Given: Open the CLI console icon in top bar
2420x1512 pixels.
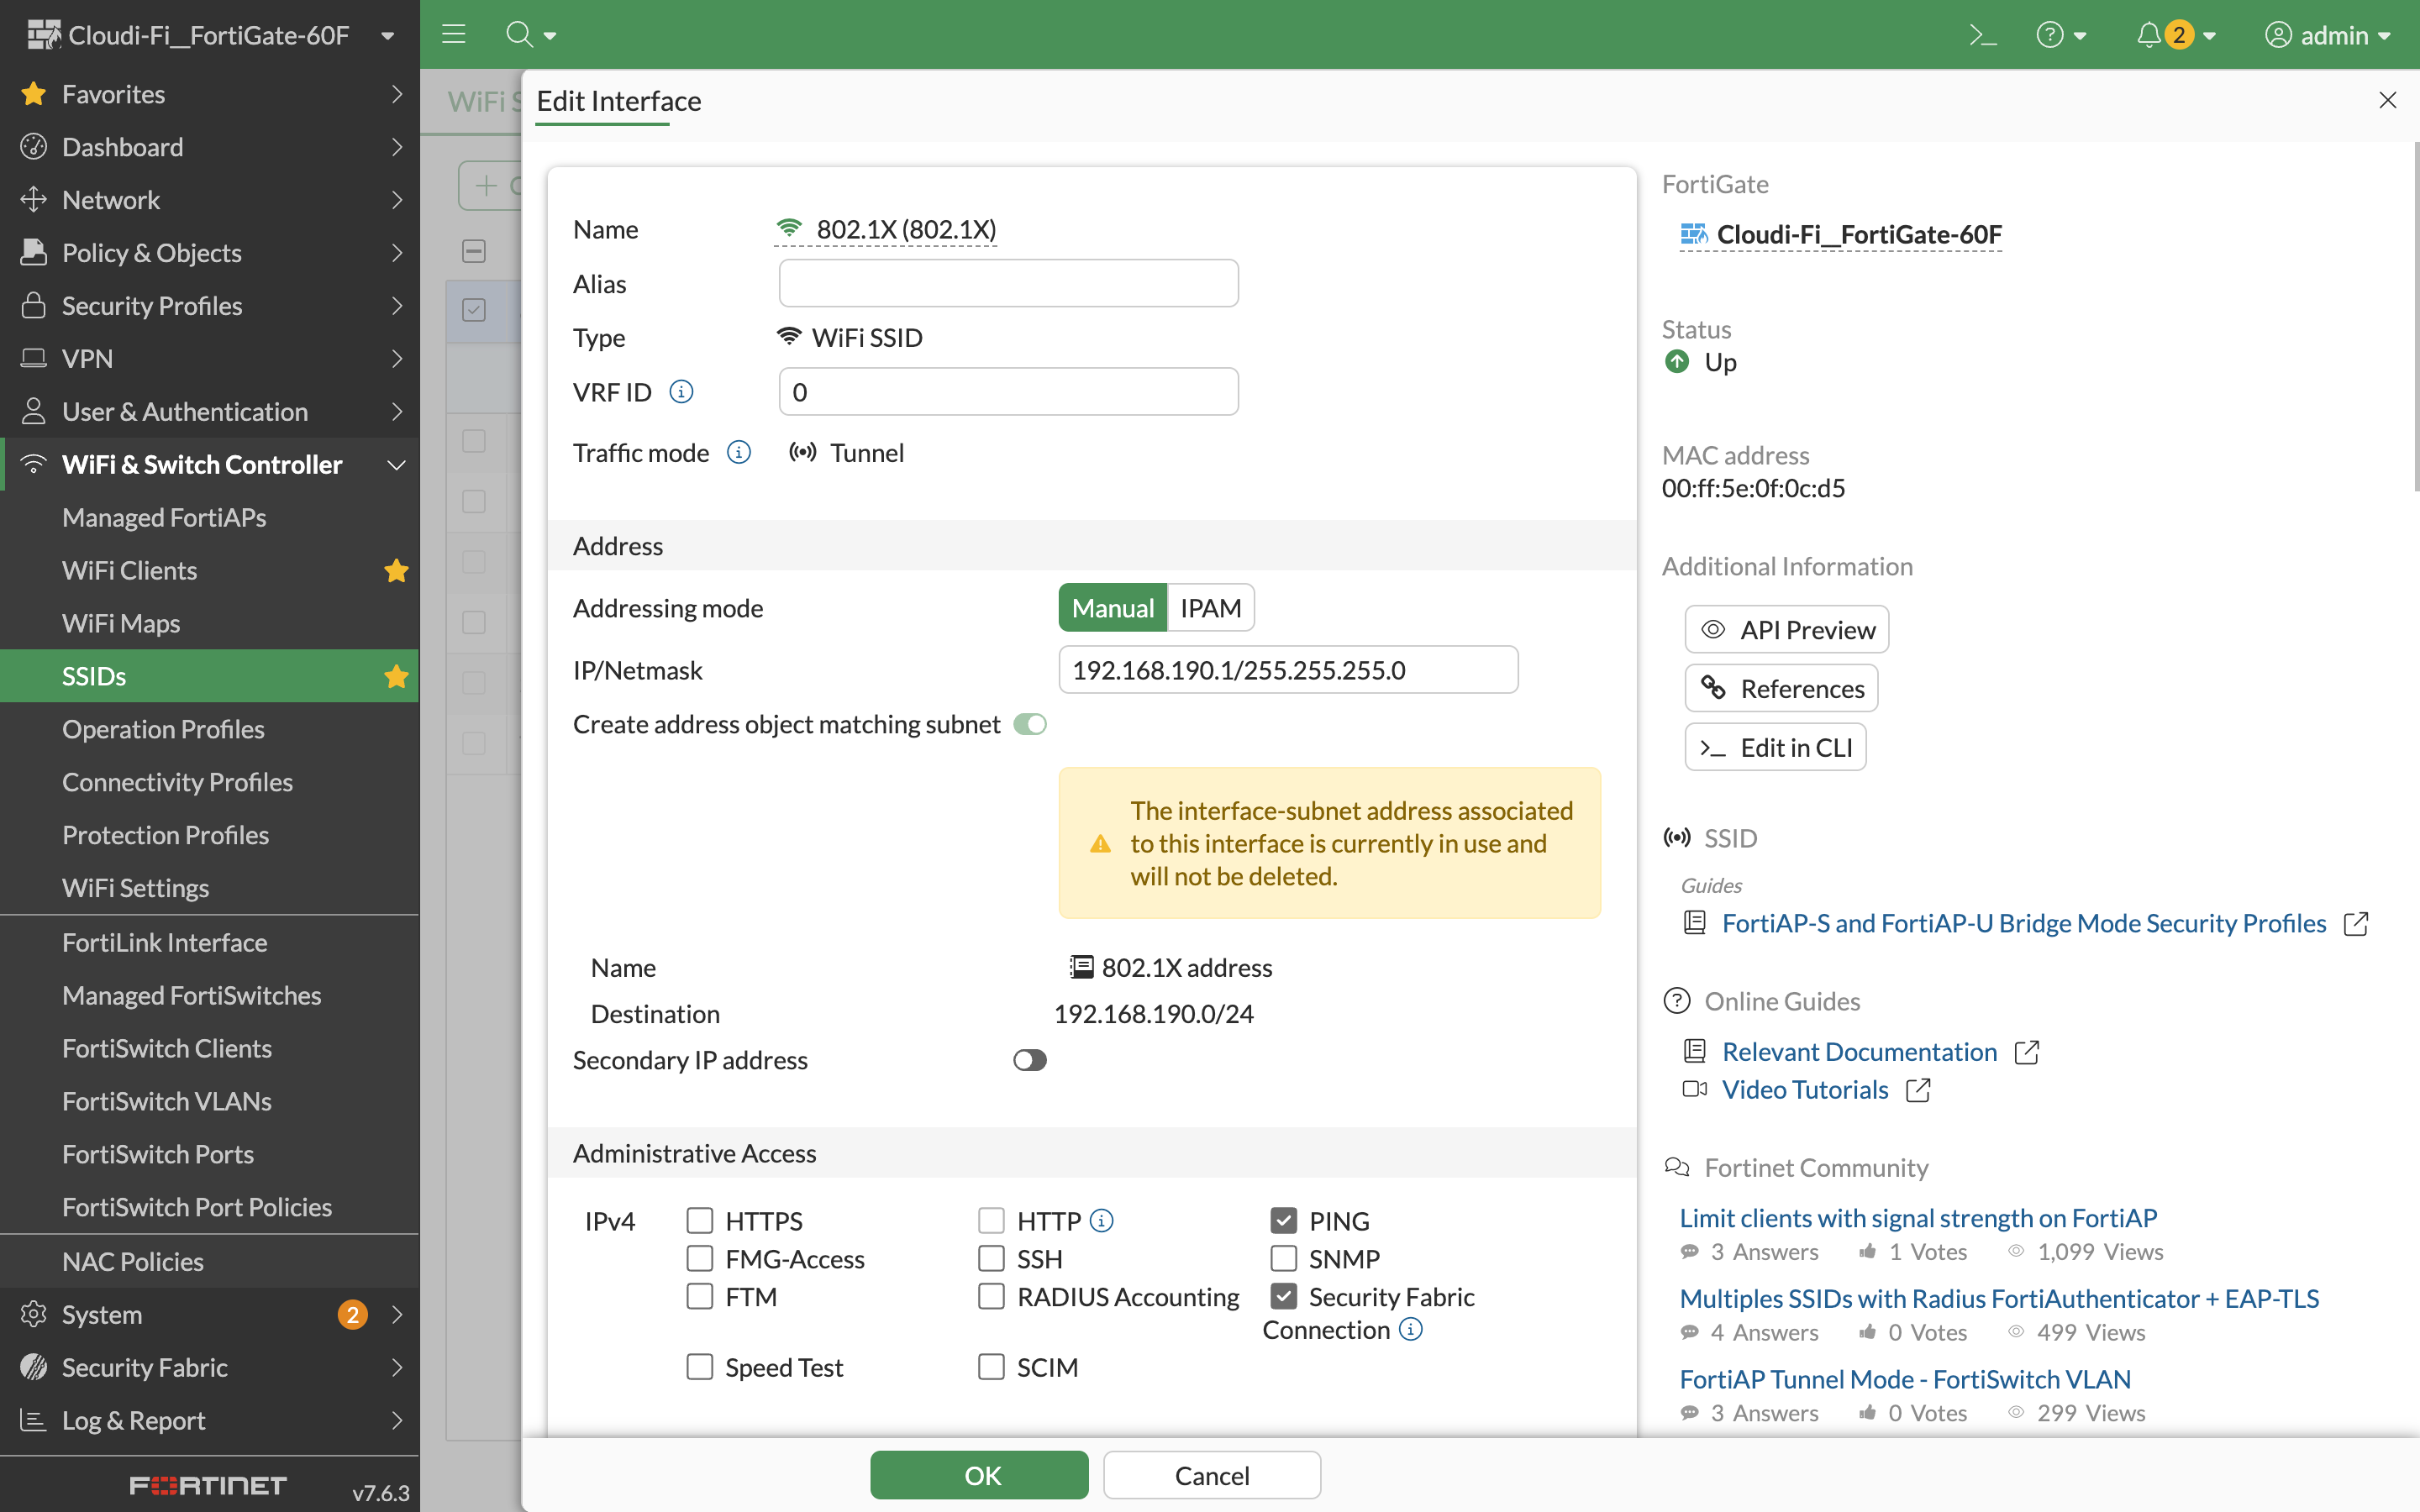Looking at the screenshot, I should coord(1982,34).
